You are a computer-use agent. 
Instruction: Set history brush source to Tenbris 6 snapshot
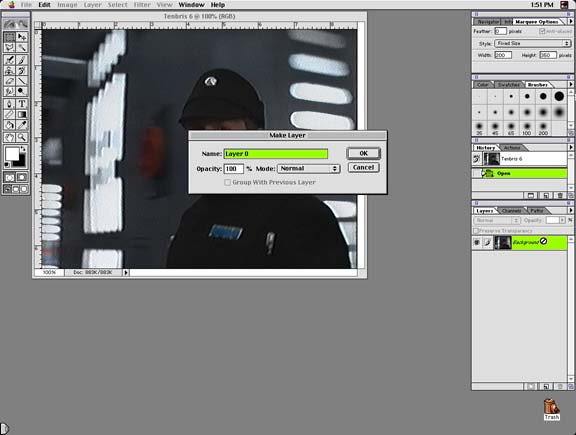(477, 159)
